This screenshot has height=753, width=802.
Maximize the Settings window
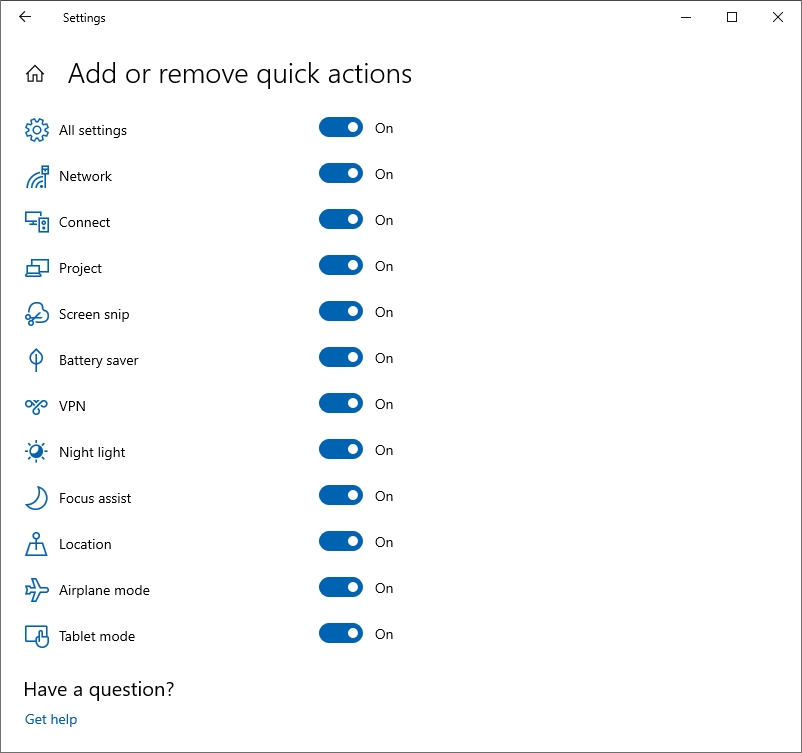pyautogui.click(x=732, y=17)
